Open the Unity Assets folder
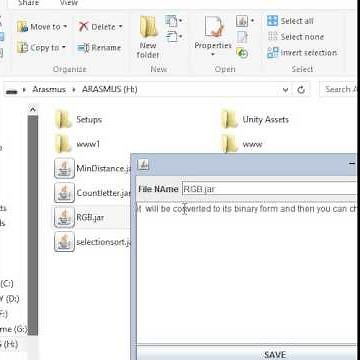The width and height of the screenshot is (360, 360). 255,120
